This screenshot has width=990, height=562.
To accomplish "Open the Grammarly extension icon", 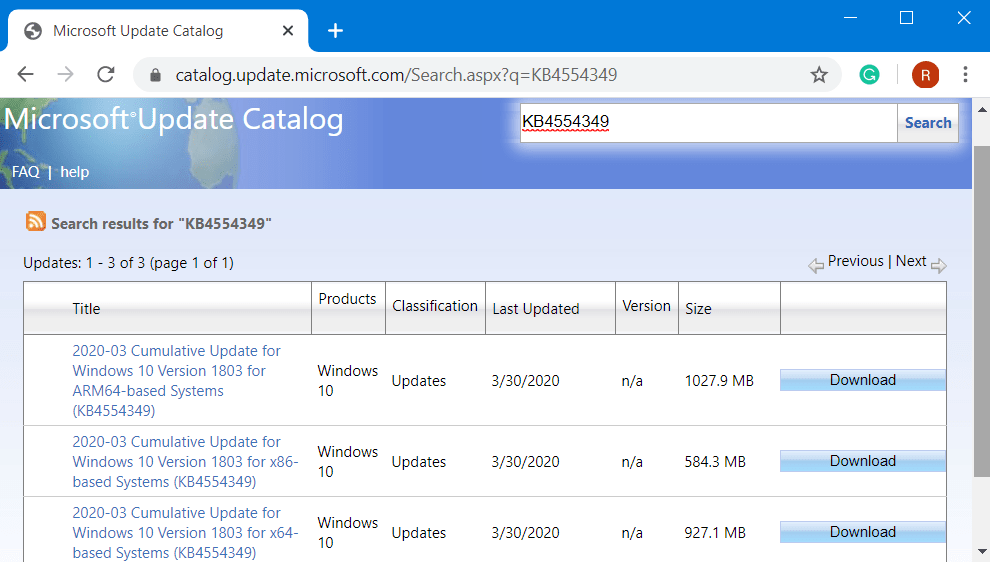I will click(x=869, y=75).
